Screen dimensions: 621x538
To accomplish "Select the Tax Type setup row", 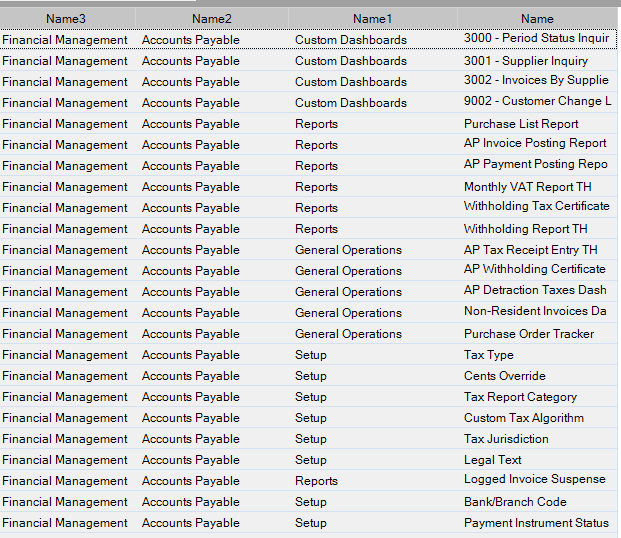I will 309,355.
